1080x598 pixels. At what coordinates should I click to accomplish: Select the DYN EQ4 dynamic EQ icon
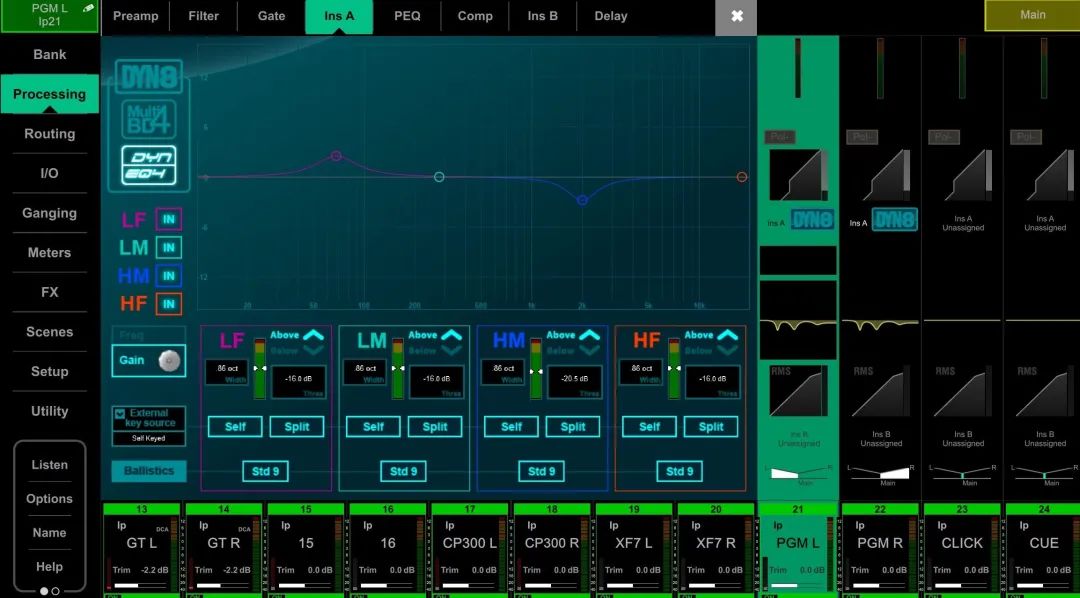point(148,164)
